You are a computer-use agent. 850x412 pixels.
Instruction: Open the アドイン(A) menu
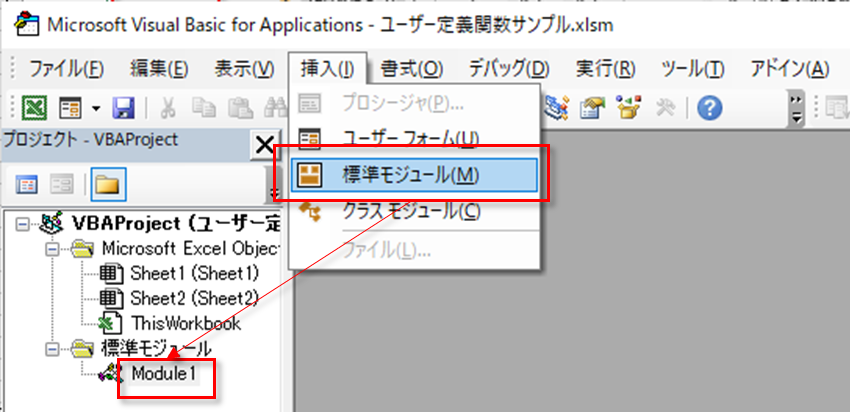click(789, 69)
